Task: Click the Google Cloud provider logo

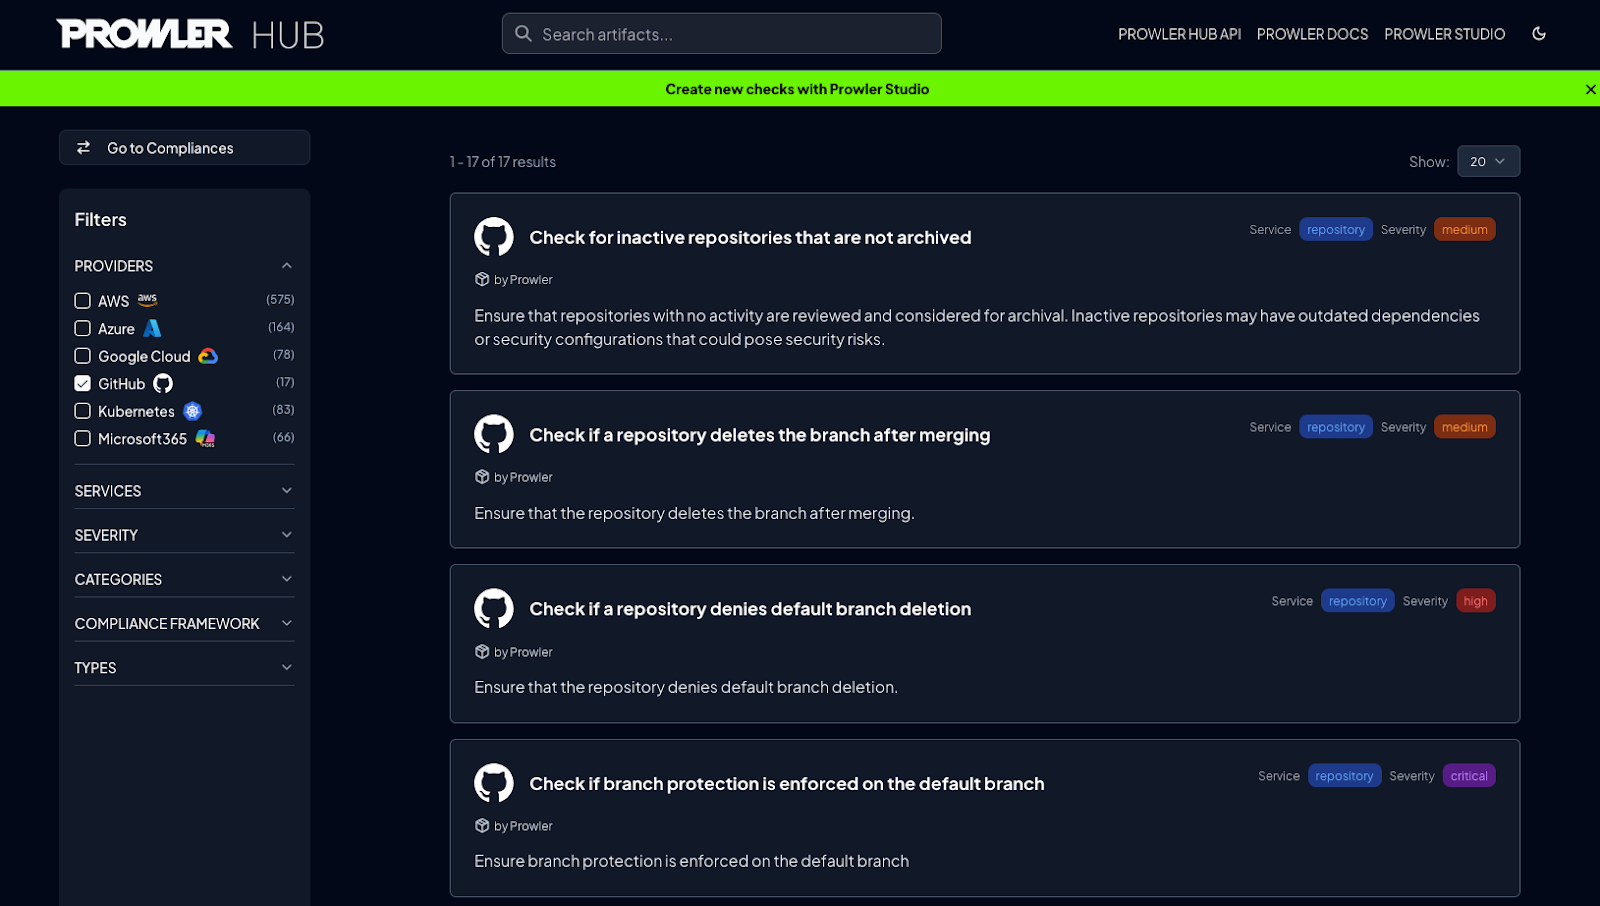Action: tap(208, 356)
